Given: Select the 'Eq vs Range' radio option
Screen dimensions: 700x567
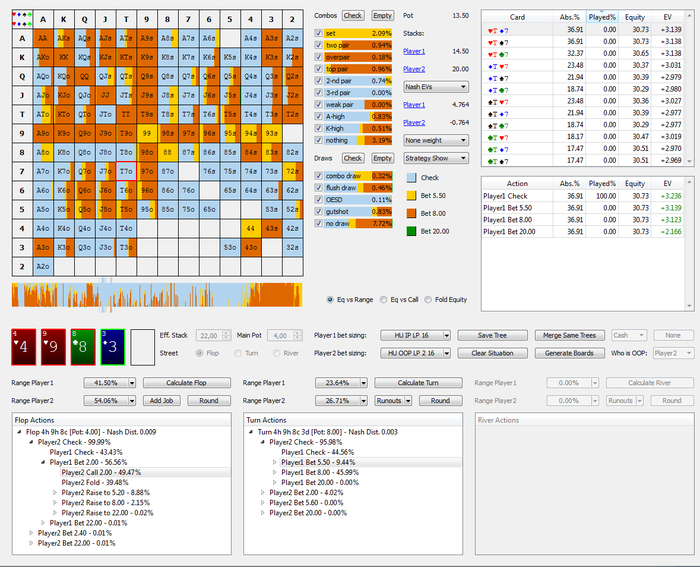Looking at the screenshot, I should (x=330, y=300).
